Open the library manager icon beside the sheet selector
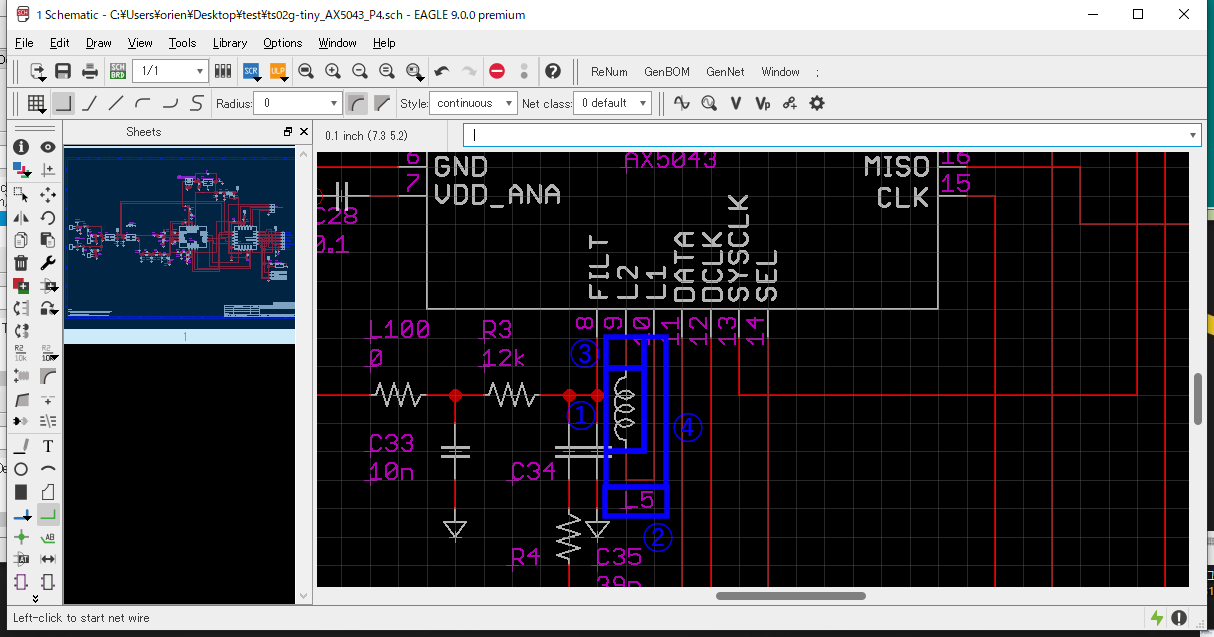 224,72
